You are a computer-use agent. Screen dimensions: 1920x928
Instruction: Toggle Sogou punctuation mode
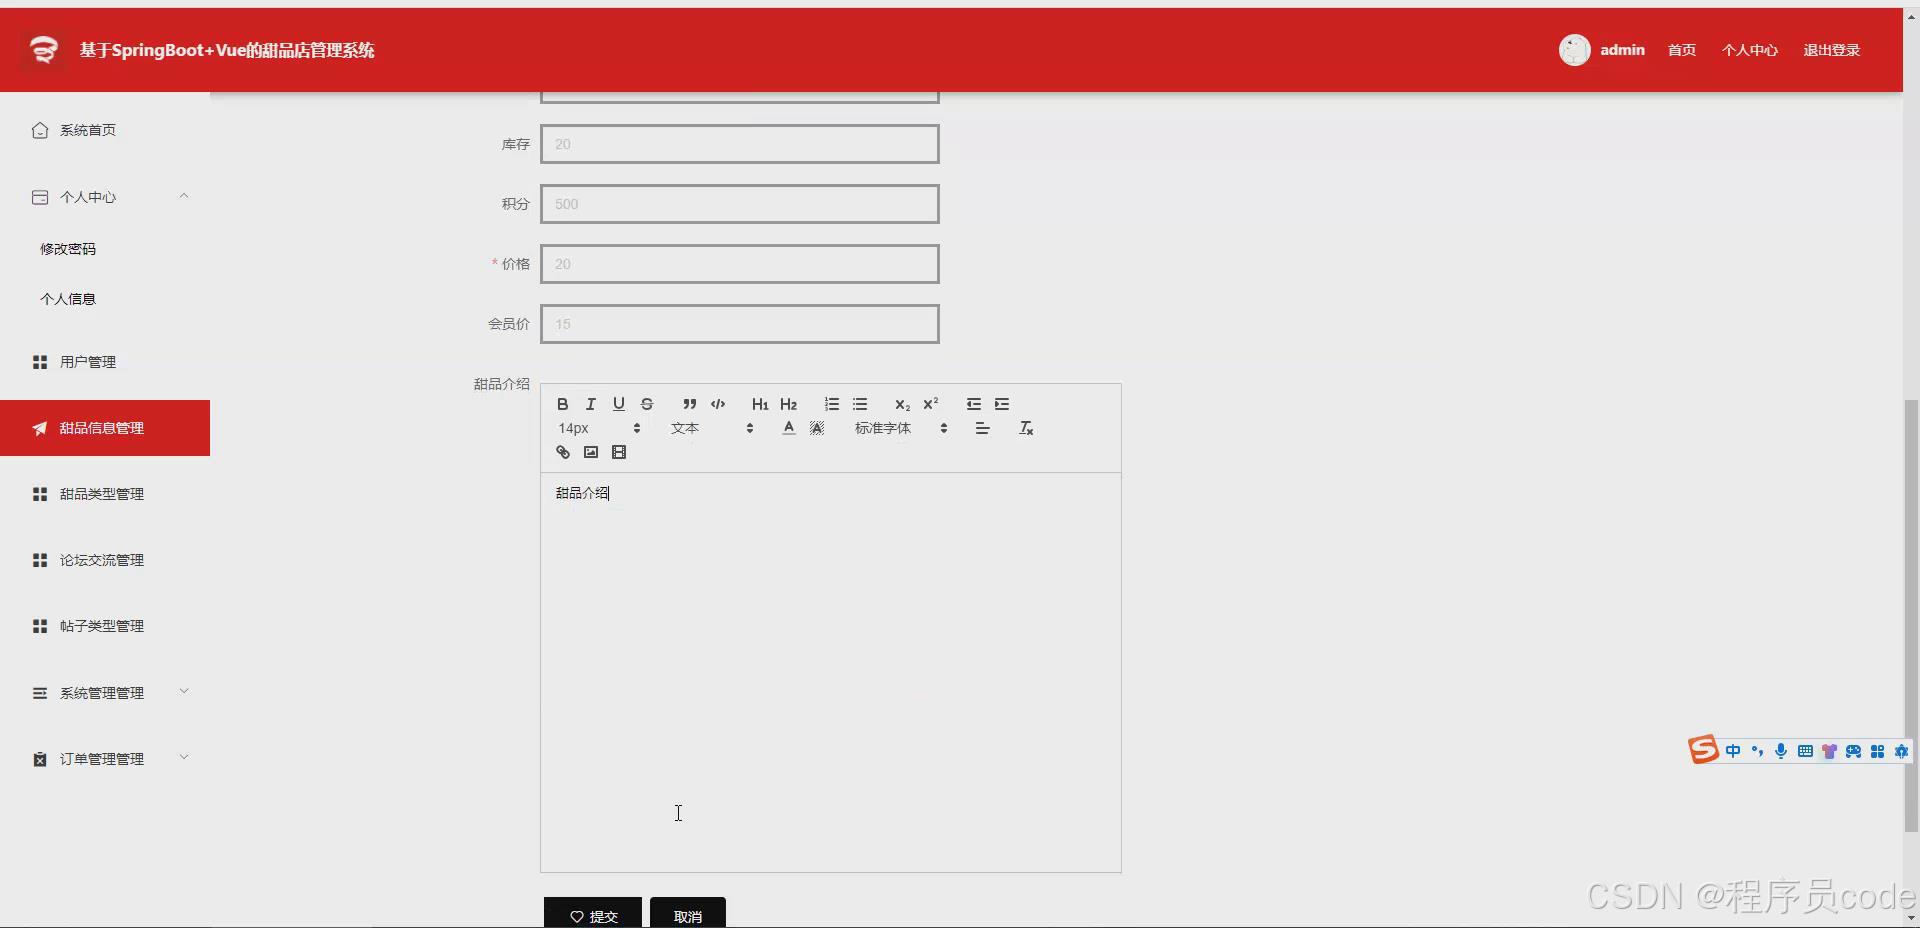click(1757, 751)
